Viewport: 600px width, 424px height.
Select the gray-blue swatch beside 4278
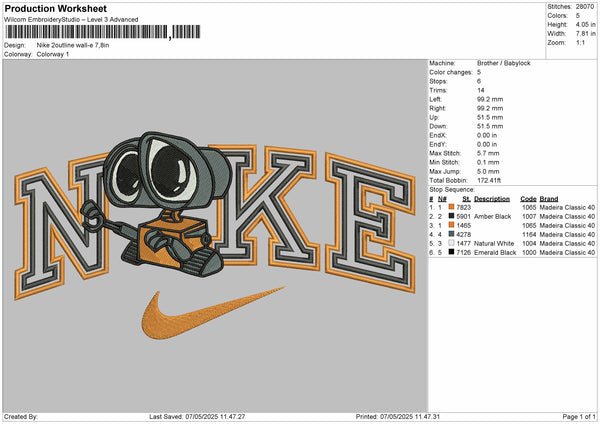[x=451, y=234]
